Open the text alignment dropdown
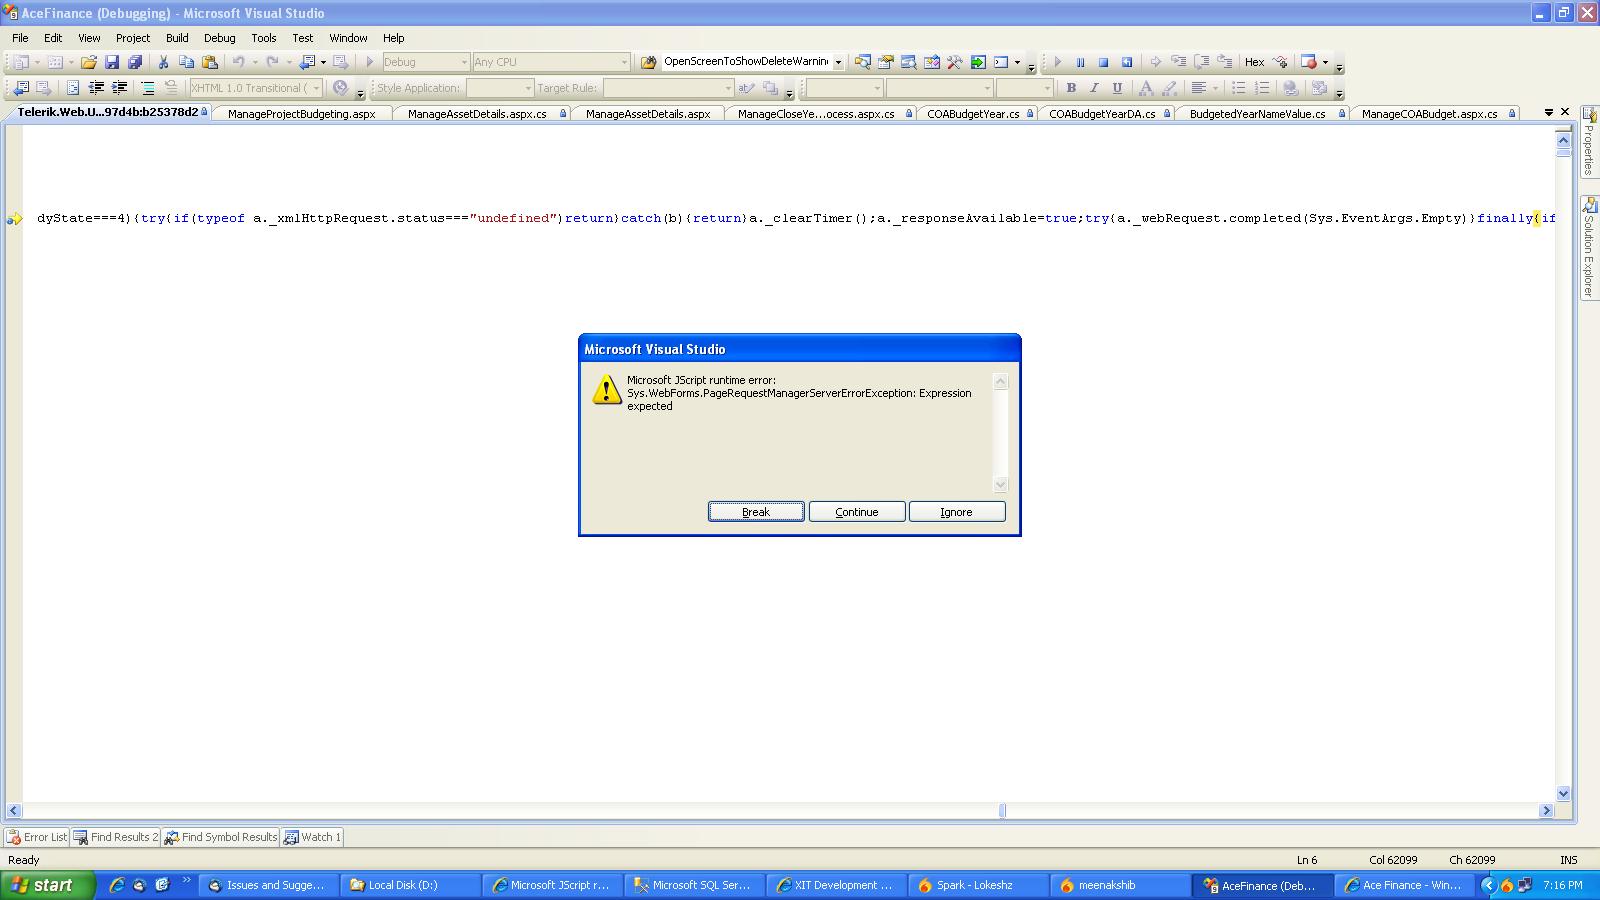 [1215, 88]
